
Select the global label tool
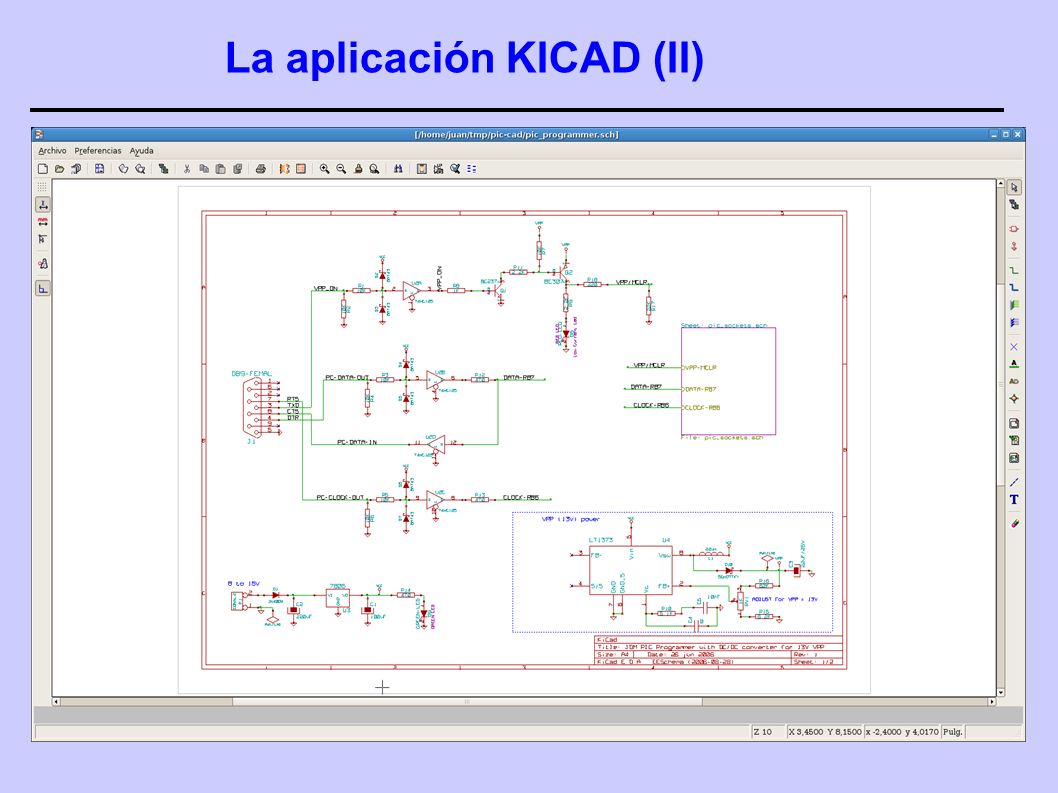click(x=1013, y=381)
